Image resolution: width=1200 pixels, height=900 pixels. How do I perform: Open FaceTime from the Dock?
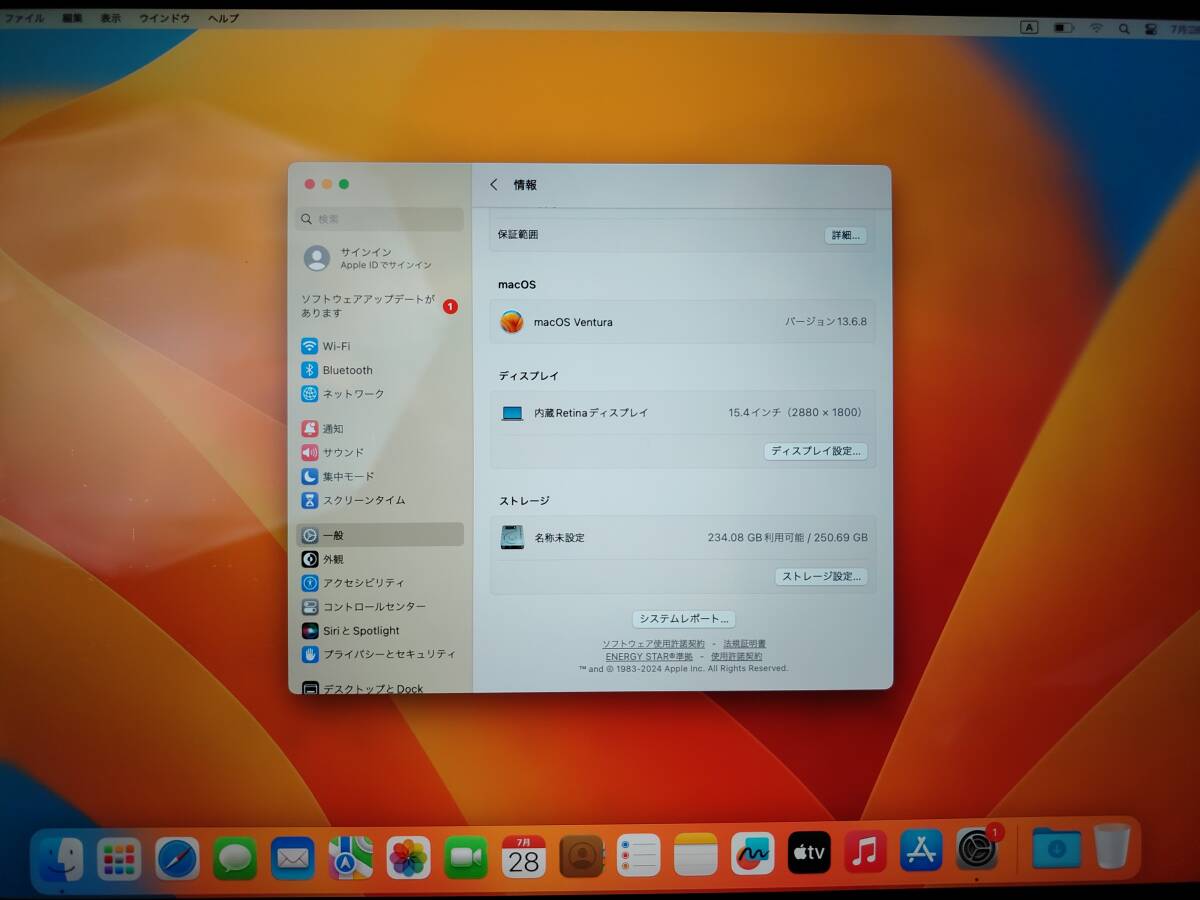point(466,857)
